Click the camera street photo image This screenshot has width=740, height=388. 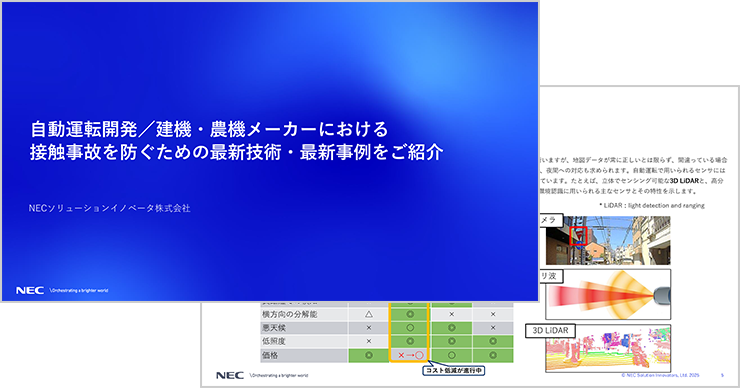(608, 240)
